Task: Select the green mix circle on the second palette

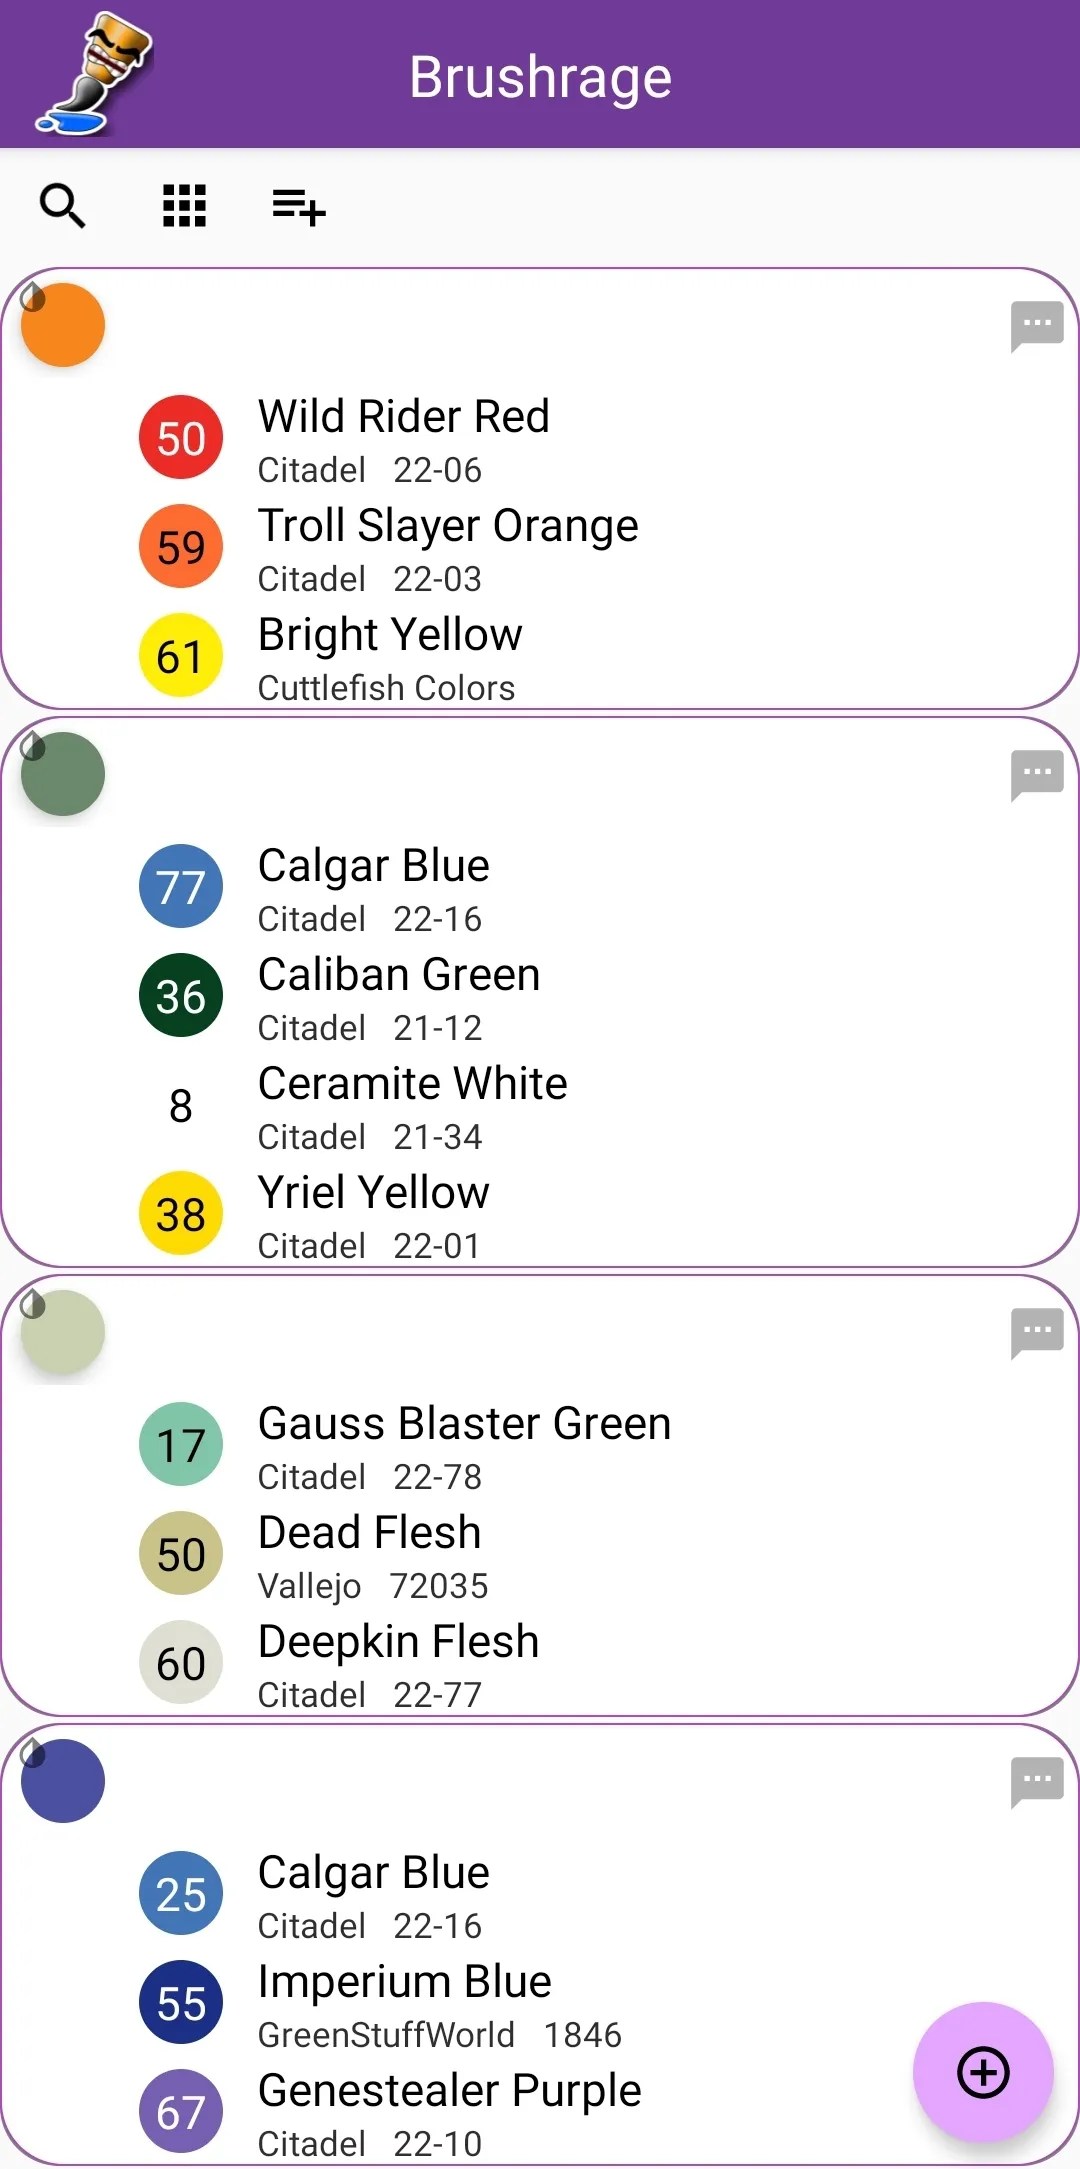Action: [62, 773]
